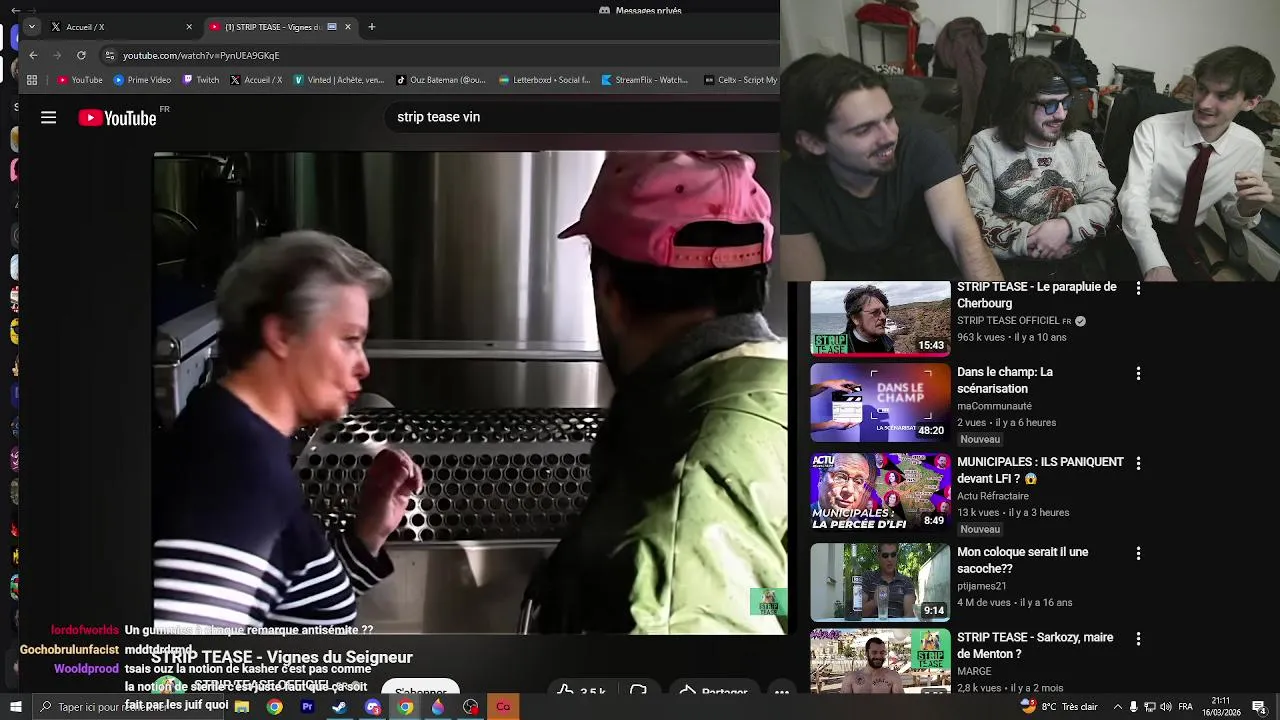
Task: Open the apps grid icon in bookmarks bar
Action: coord(32,80)
